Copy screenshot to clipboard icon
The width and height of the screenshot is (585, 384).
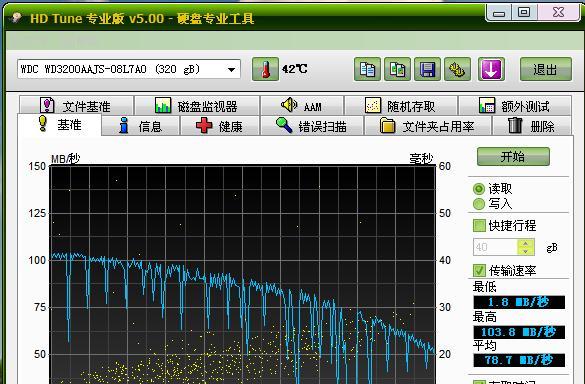tap(397, 69)
